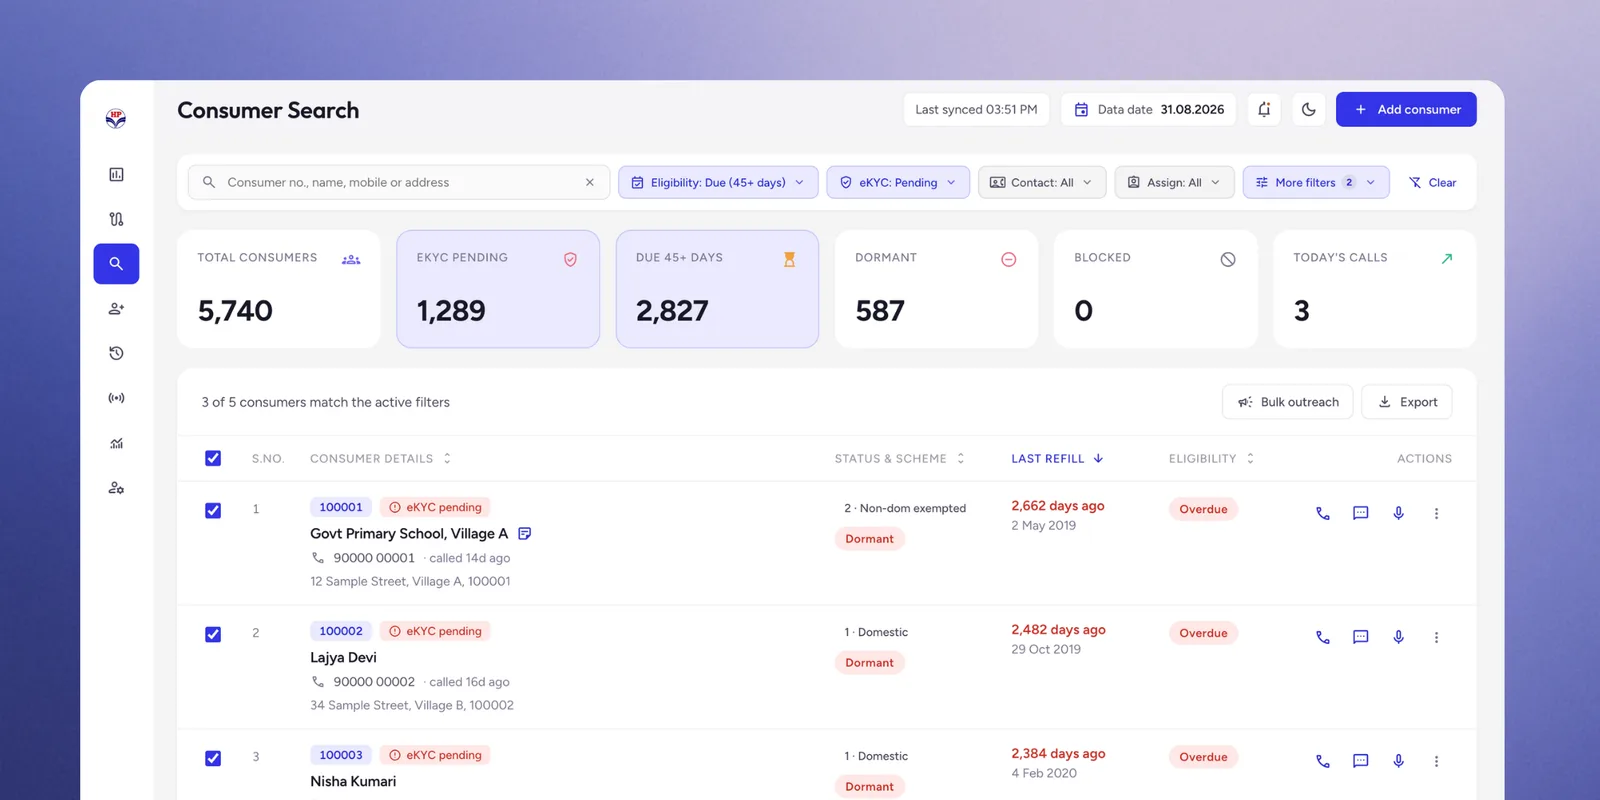Open three-dot menu for Lajya Devi
This screenshot has height=800, width=1600.
click(x=1437, y=637)
